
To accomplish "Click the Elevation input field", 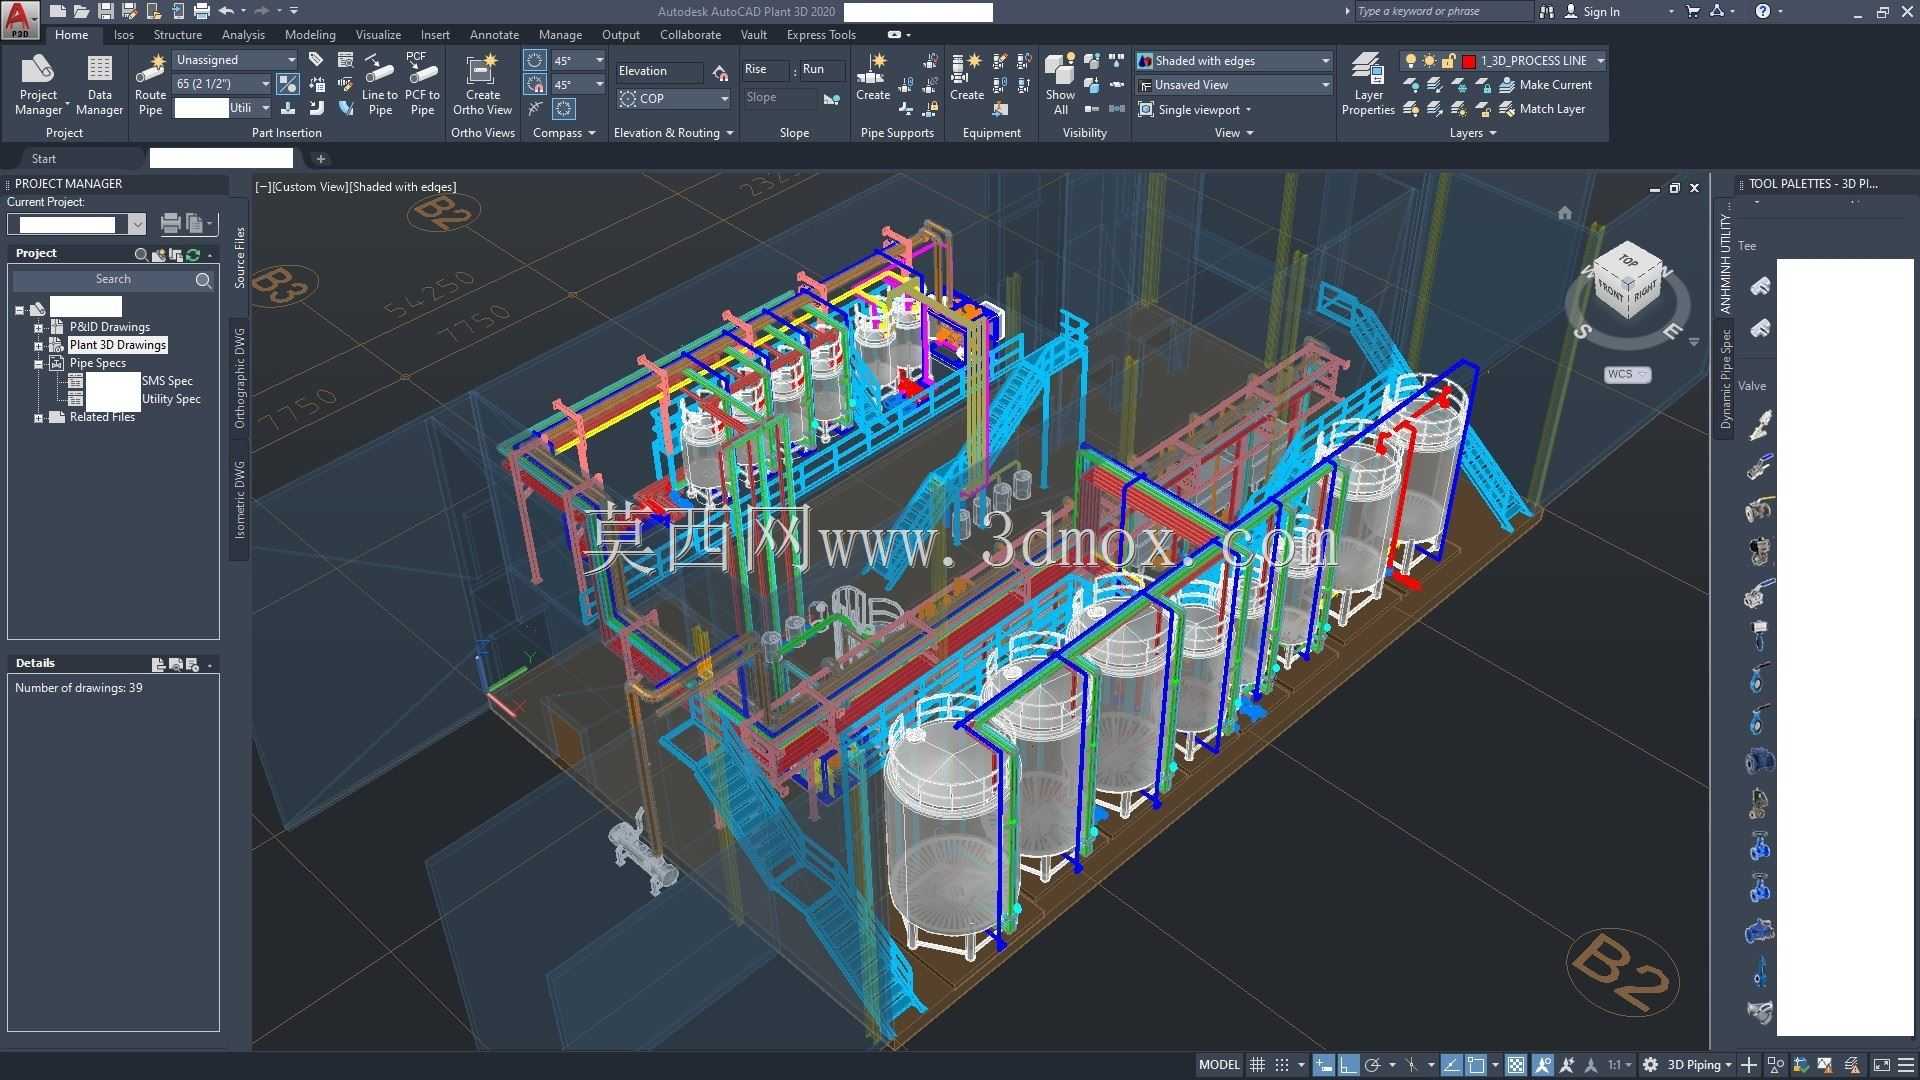I will [659, 72].
